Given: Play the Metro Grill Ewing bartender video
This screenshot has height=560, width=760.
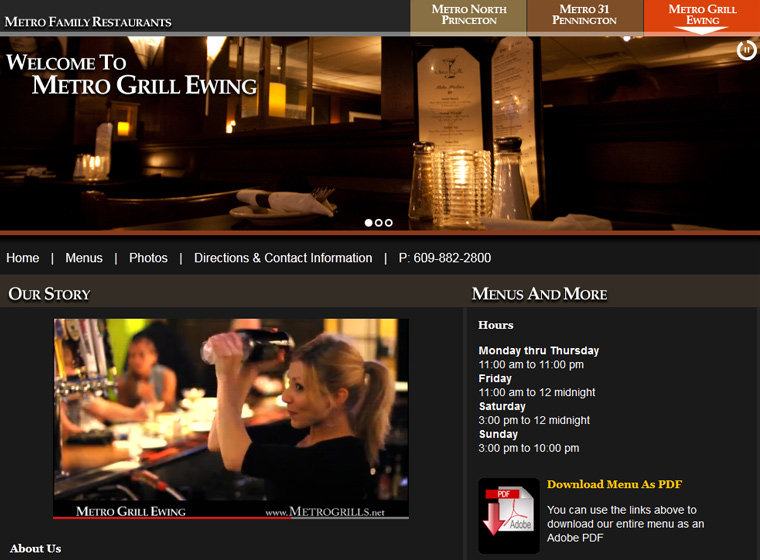Looking at the screenshot, I should (x=231, y=418).
